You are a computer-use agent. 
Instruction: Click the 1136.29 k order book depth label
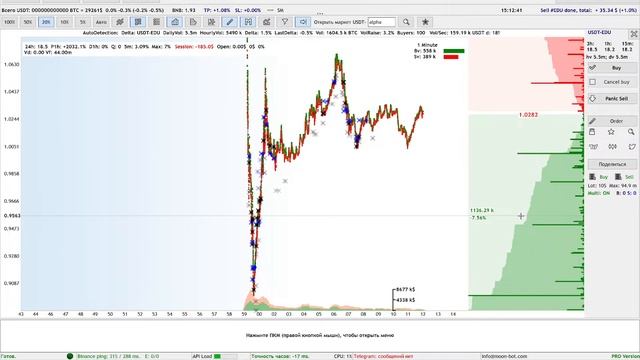[482, 210]
